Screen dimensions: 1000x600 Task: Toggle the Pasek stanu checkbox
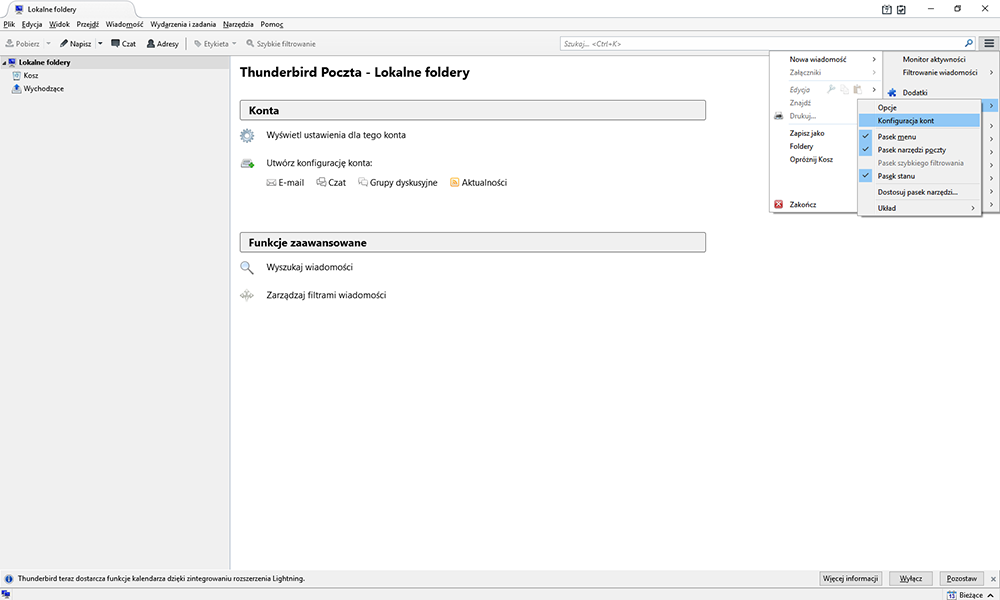[866, 176]
